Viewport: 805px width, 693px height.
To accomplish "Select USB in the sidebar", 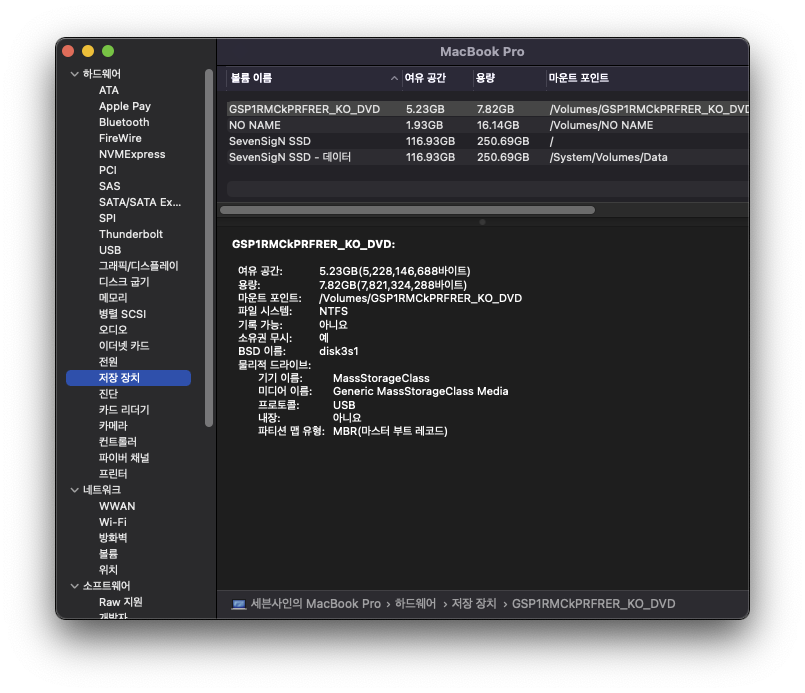I will click(110, 250).
